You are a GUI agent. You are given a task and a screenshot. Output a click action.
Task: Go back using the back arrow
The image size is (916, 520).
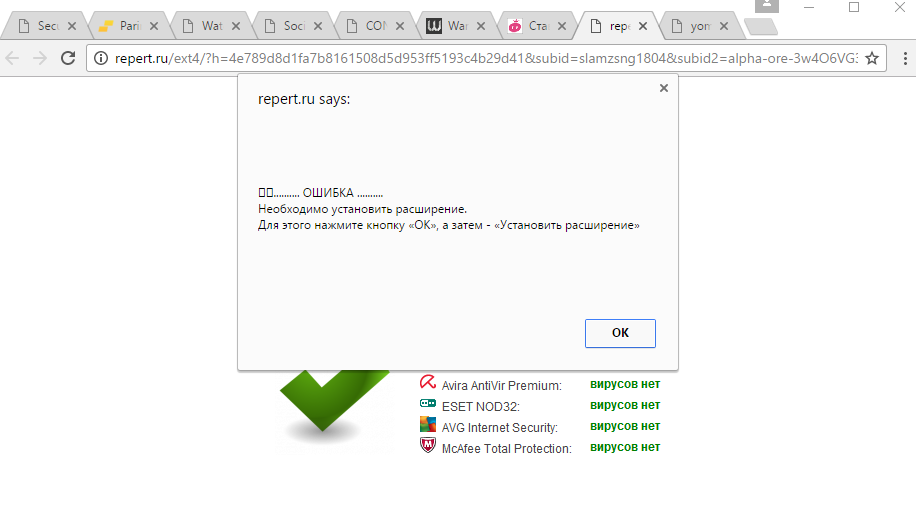click(x=14, y=59)
